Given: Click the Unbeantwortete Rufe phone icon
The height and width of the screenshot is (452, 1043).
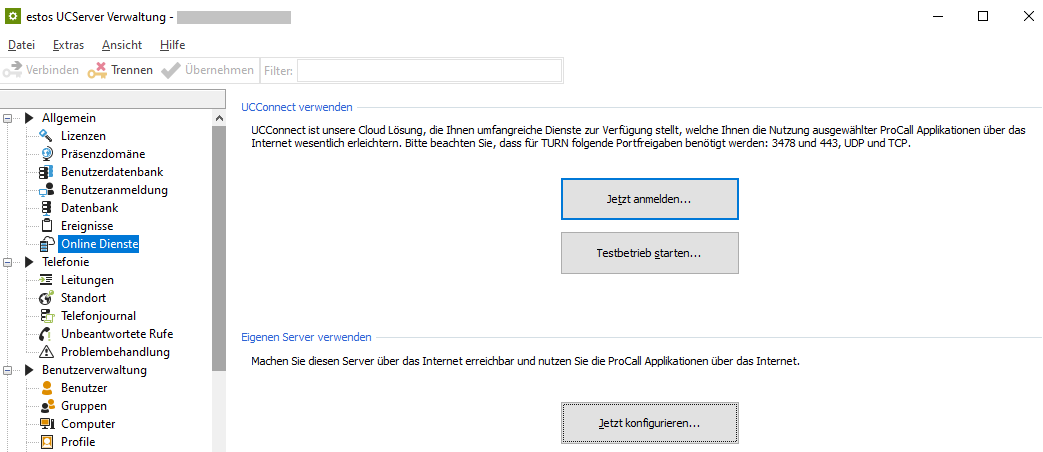Looking at the screenshot, I should point(47,334).
